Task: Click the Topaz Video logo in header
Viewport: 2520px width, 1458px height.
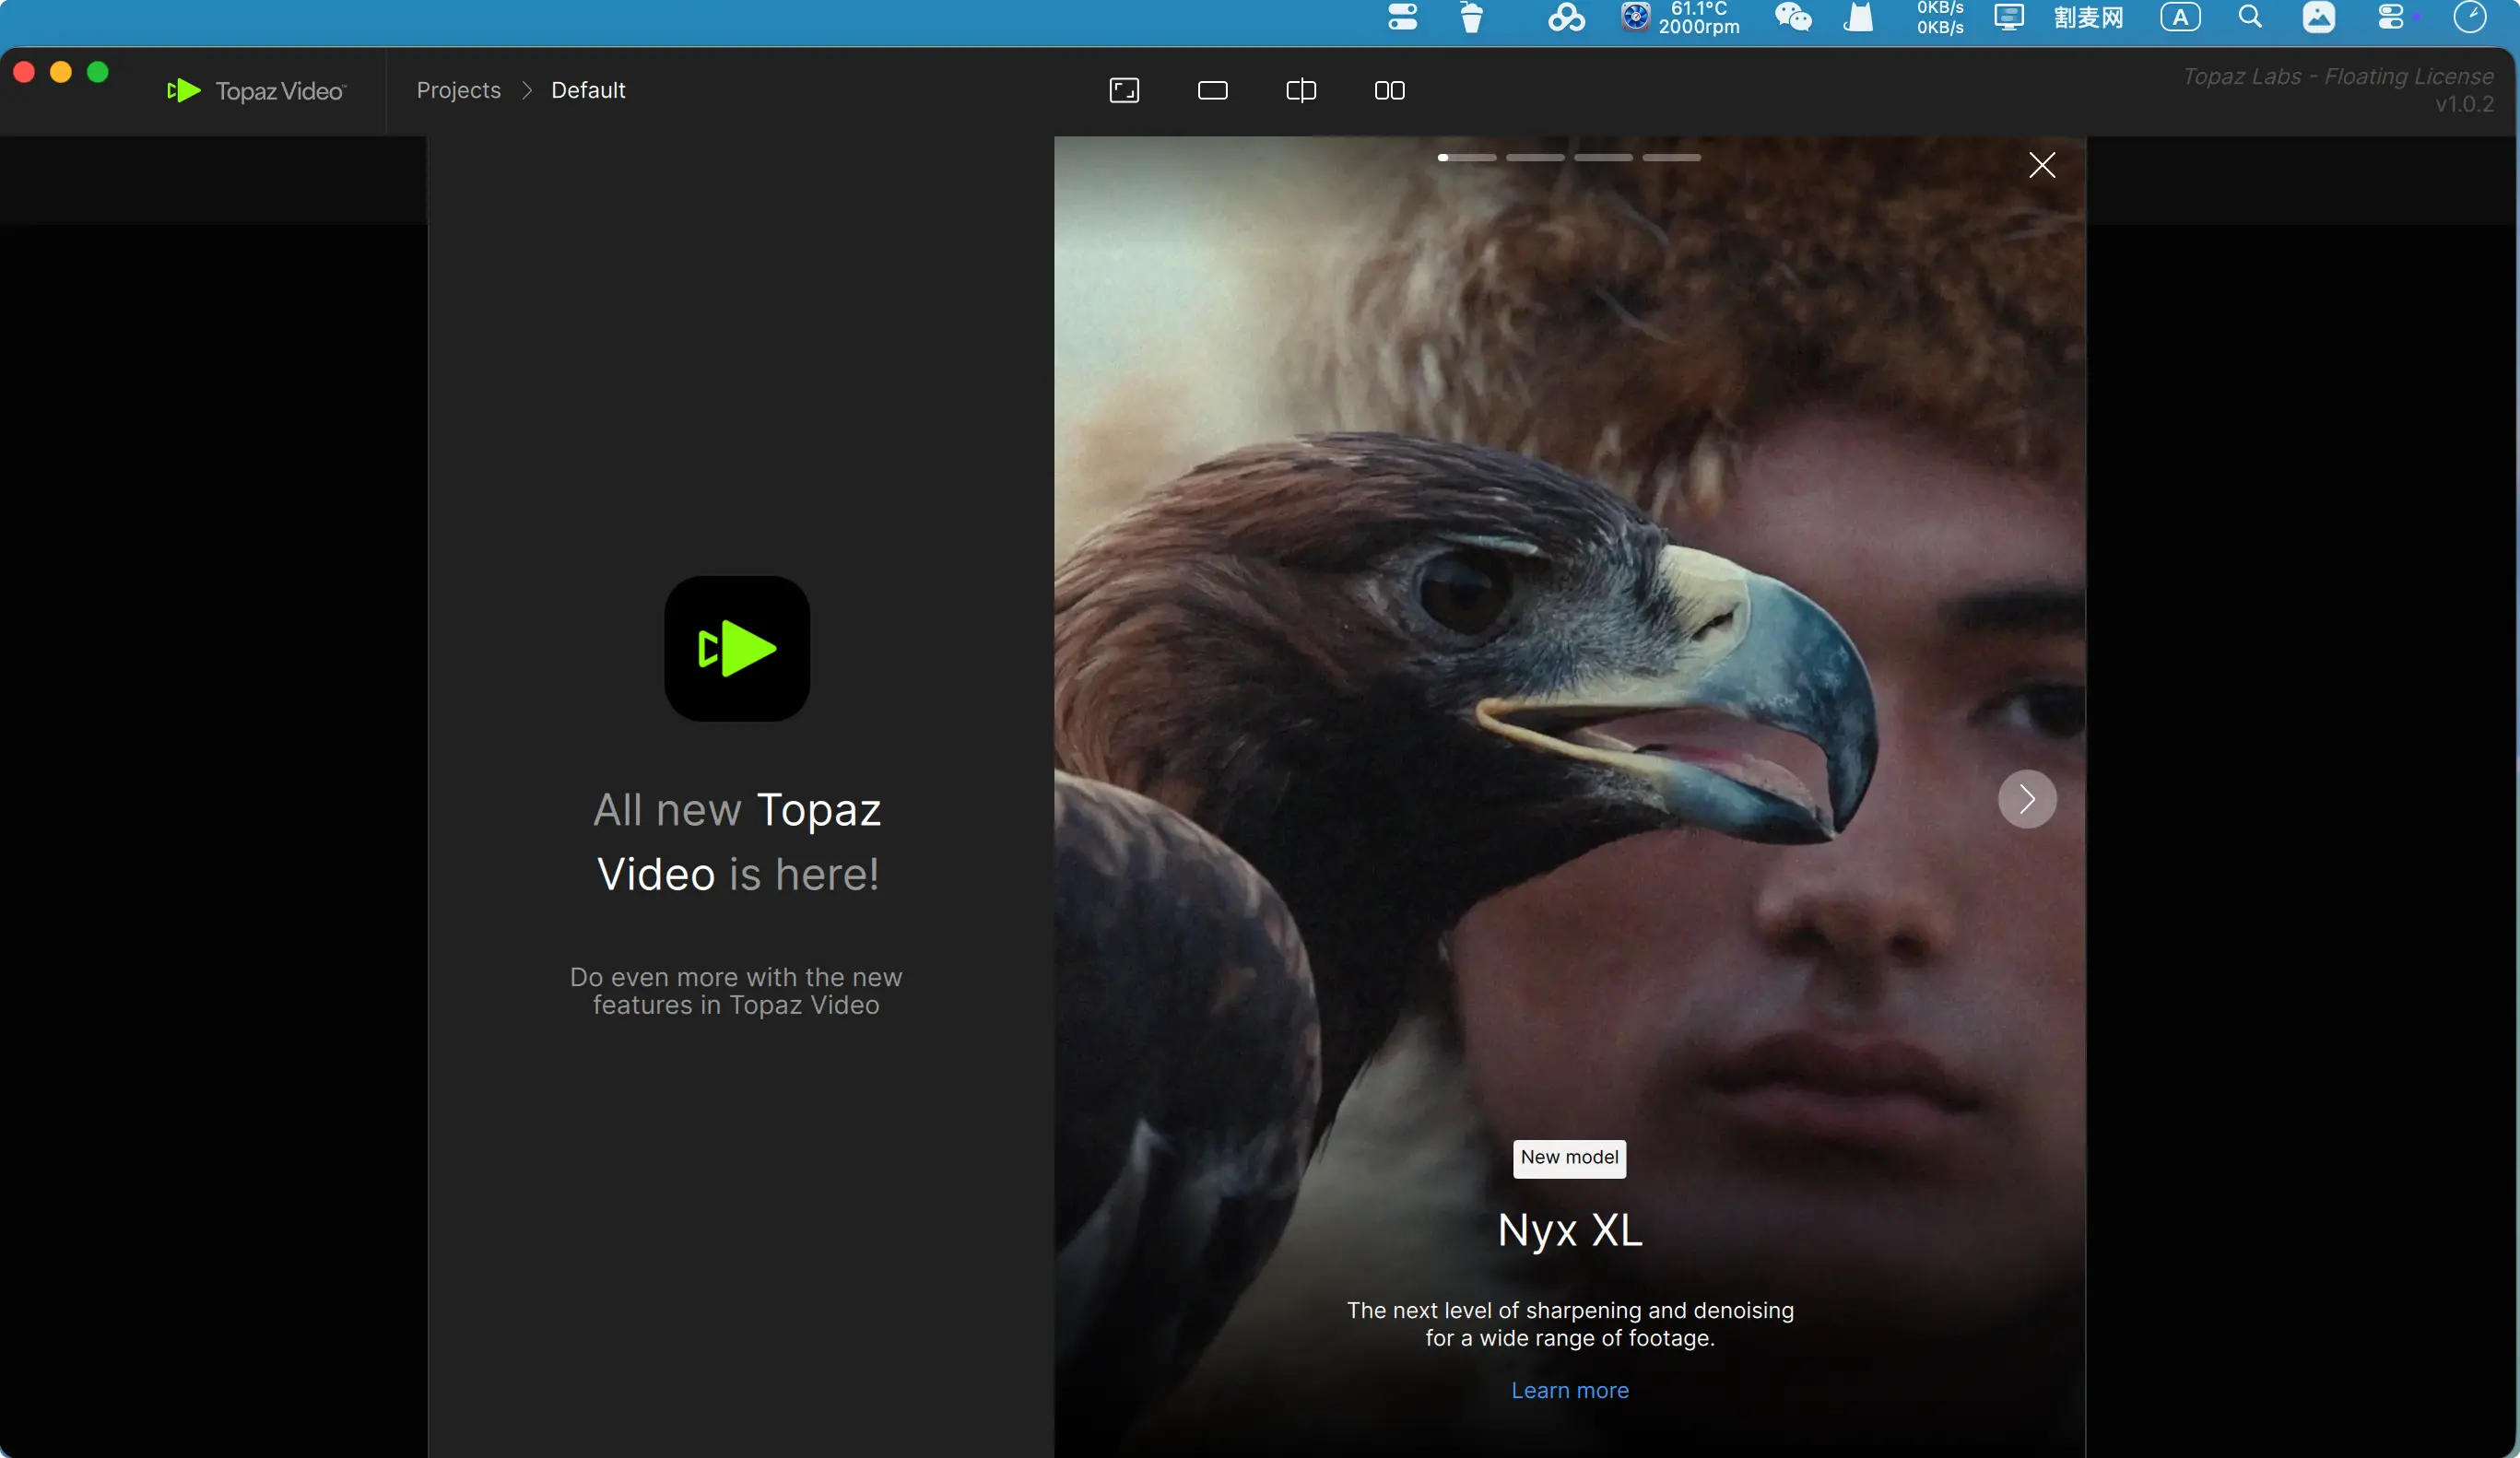Action: coord(256,91)
